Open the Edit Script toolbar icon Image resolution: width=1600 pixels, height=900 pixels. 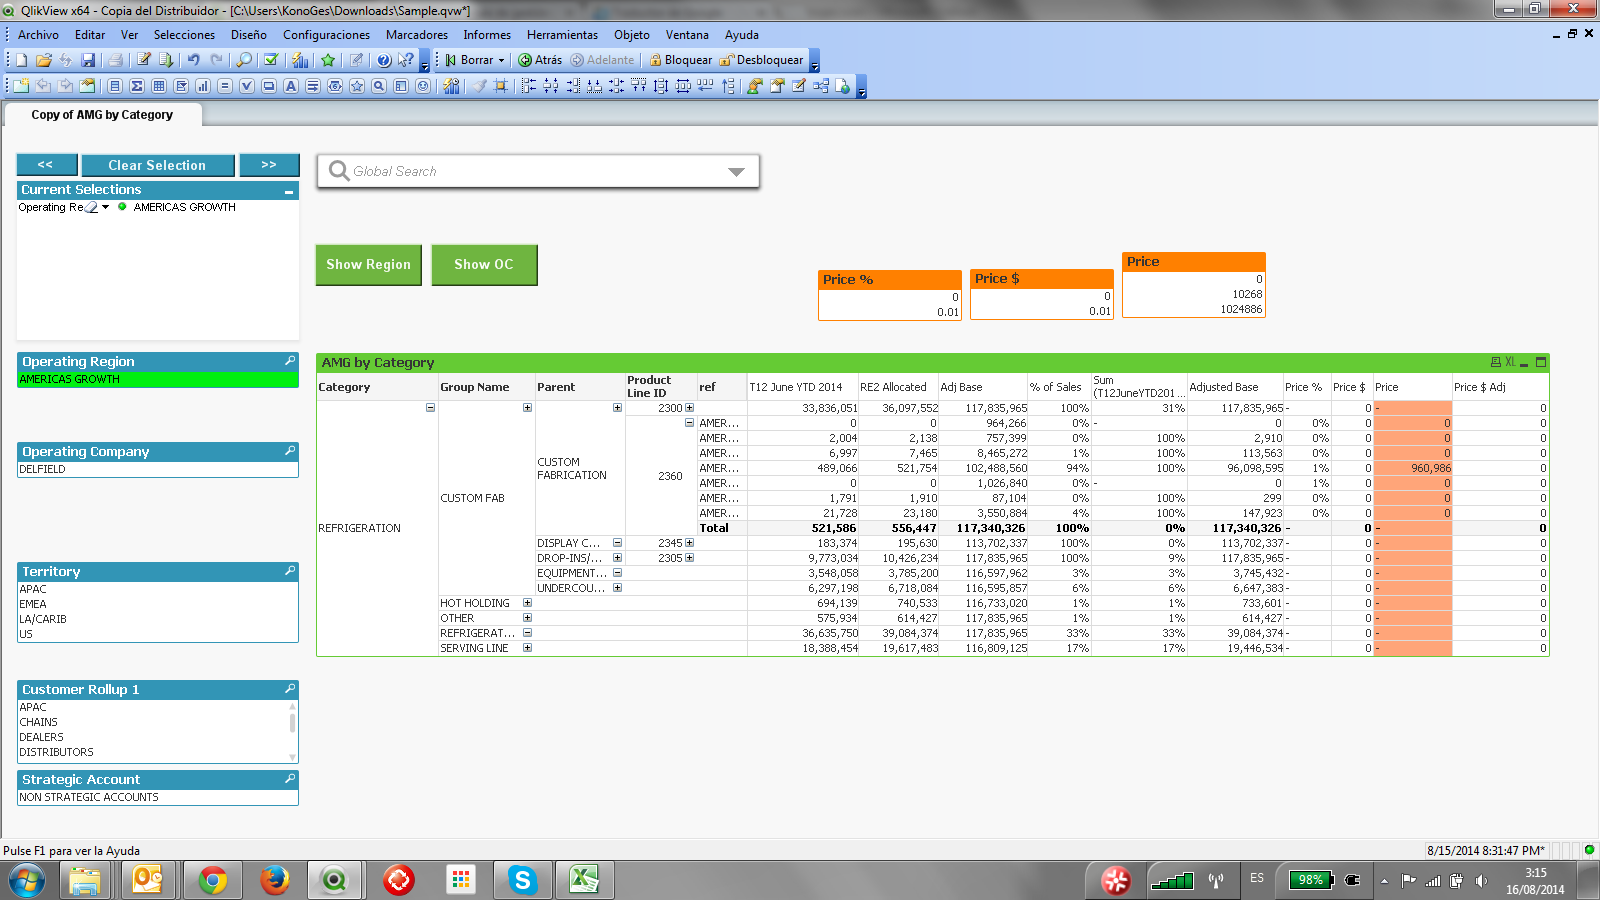pos(144,60)
